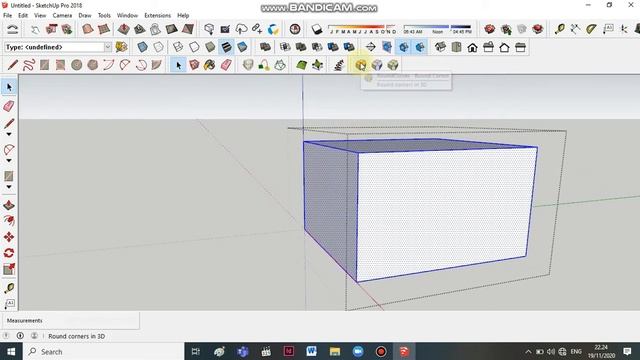Enable Wireframe face style
Image resolution: width=640 pixels, height=360 pixels.
point(178,47)
